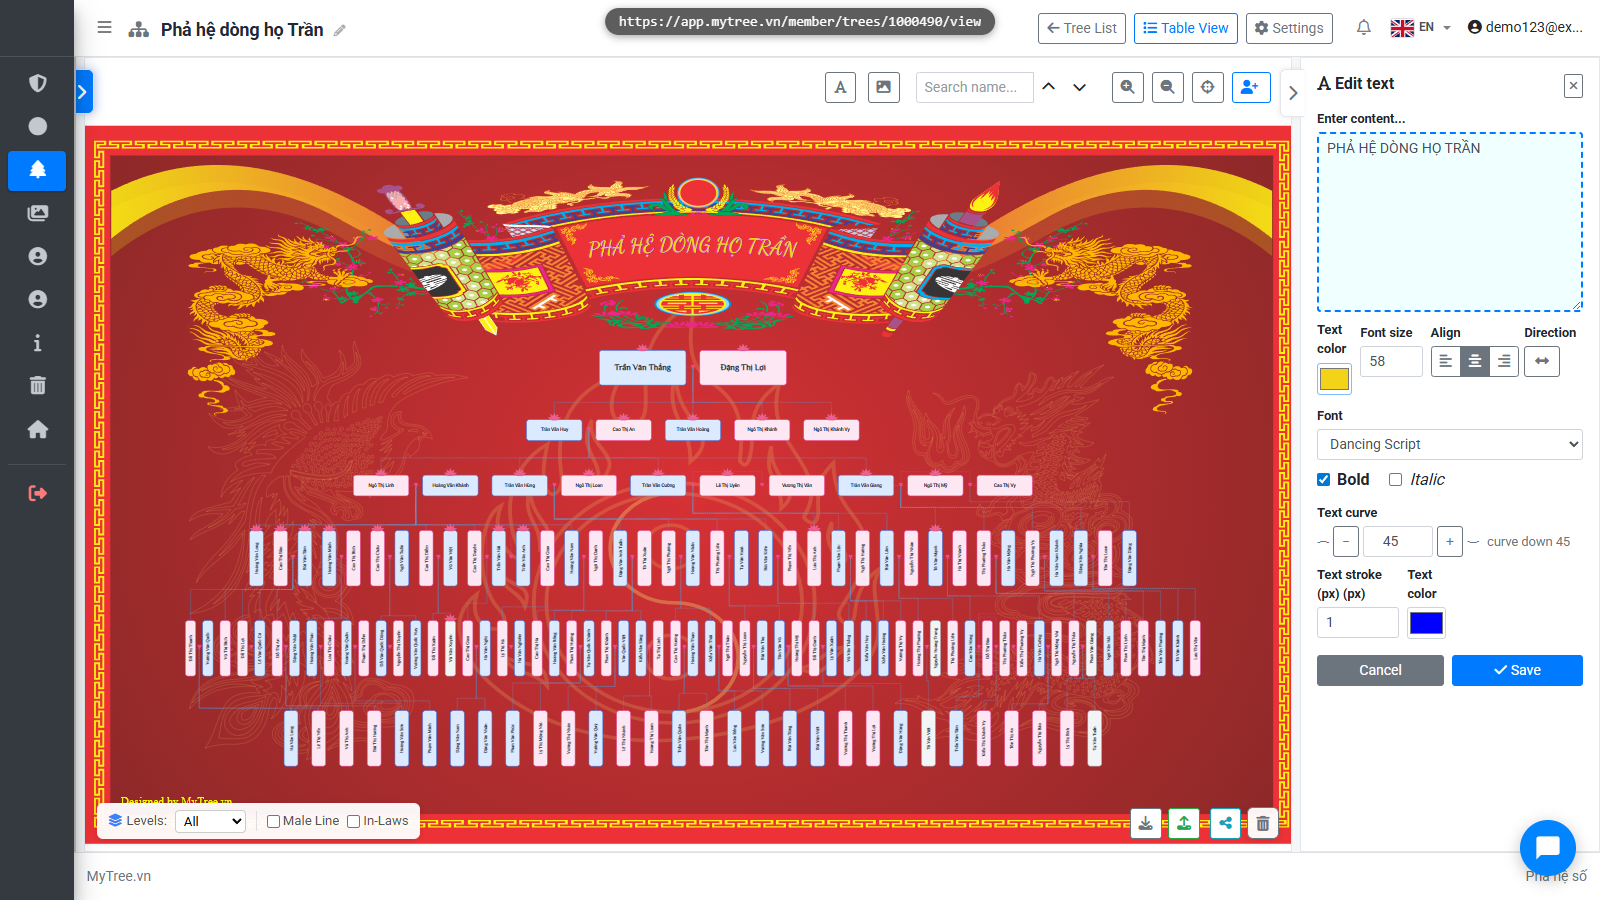Open the hamburger menu icon
Screen dimensions: 1600x900
104,28
